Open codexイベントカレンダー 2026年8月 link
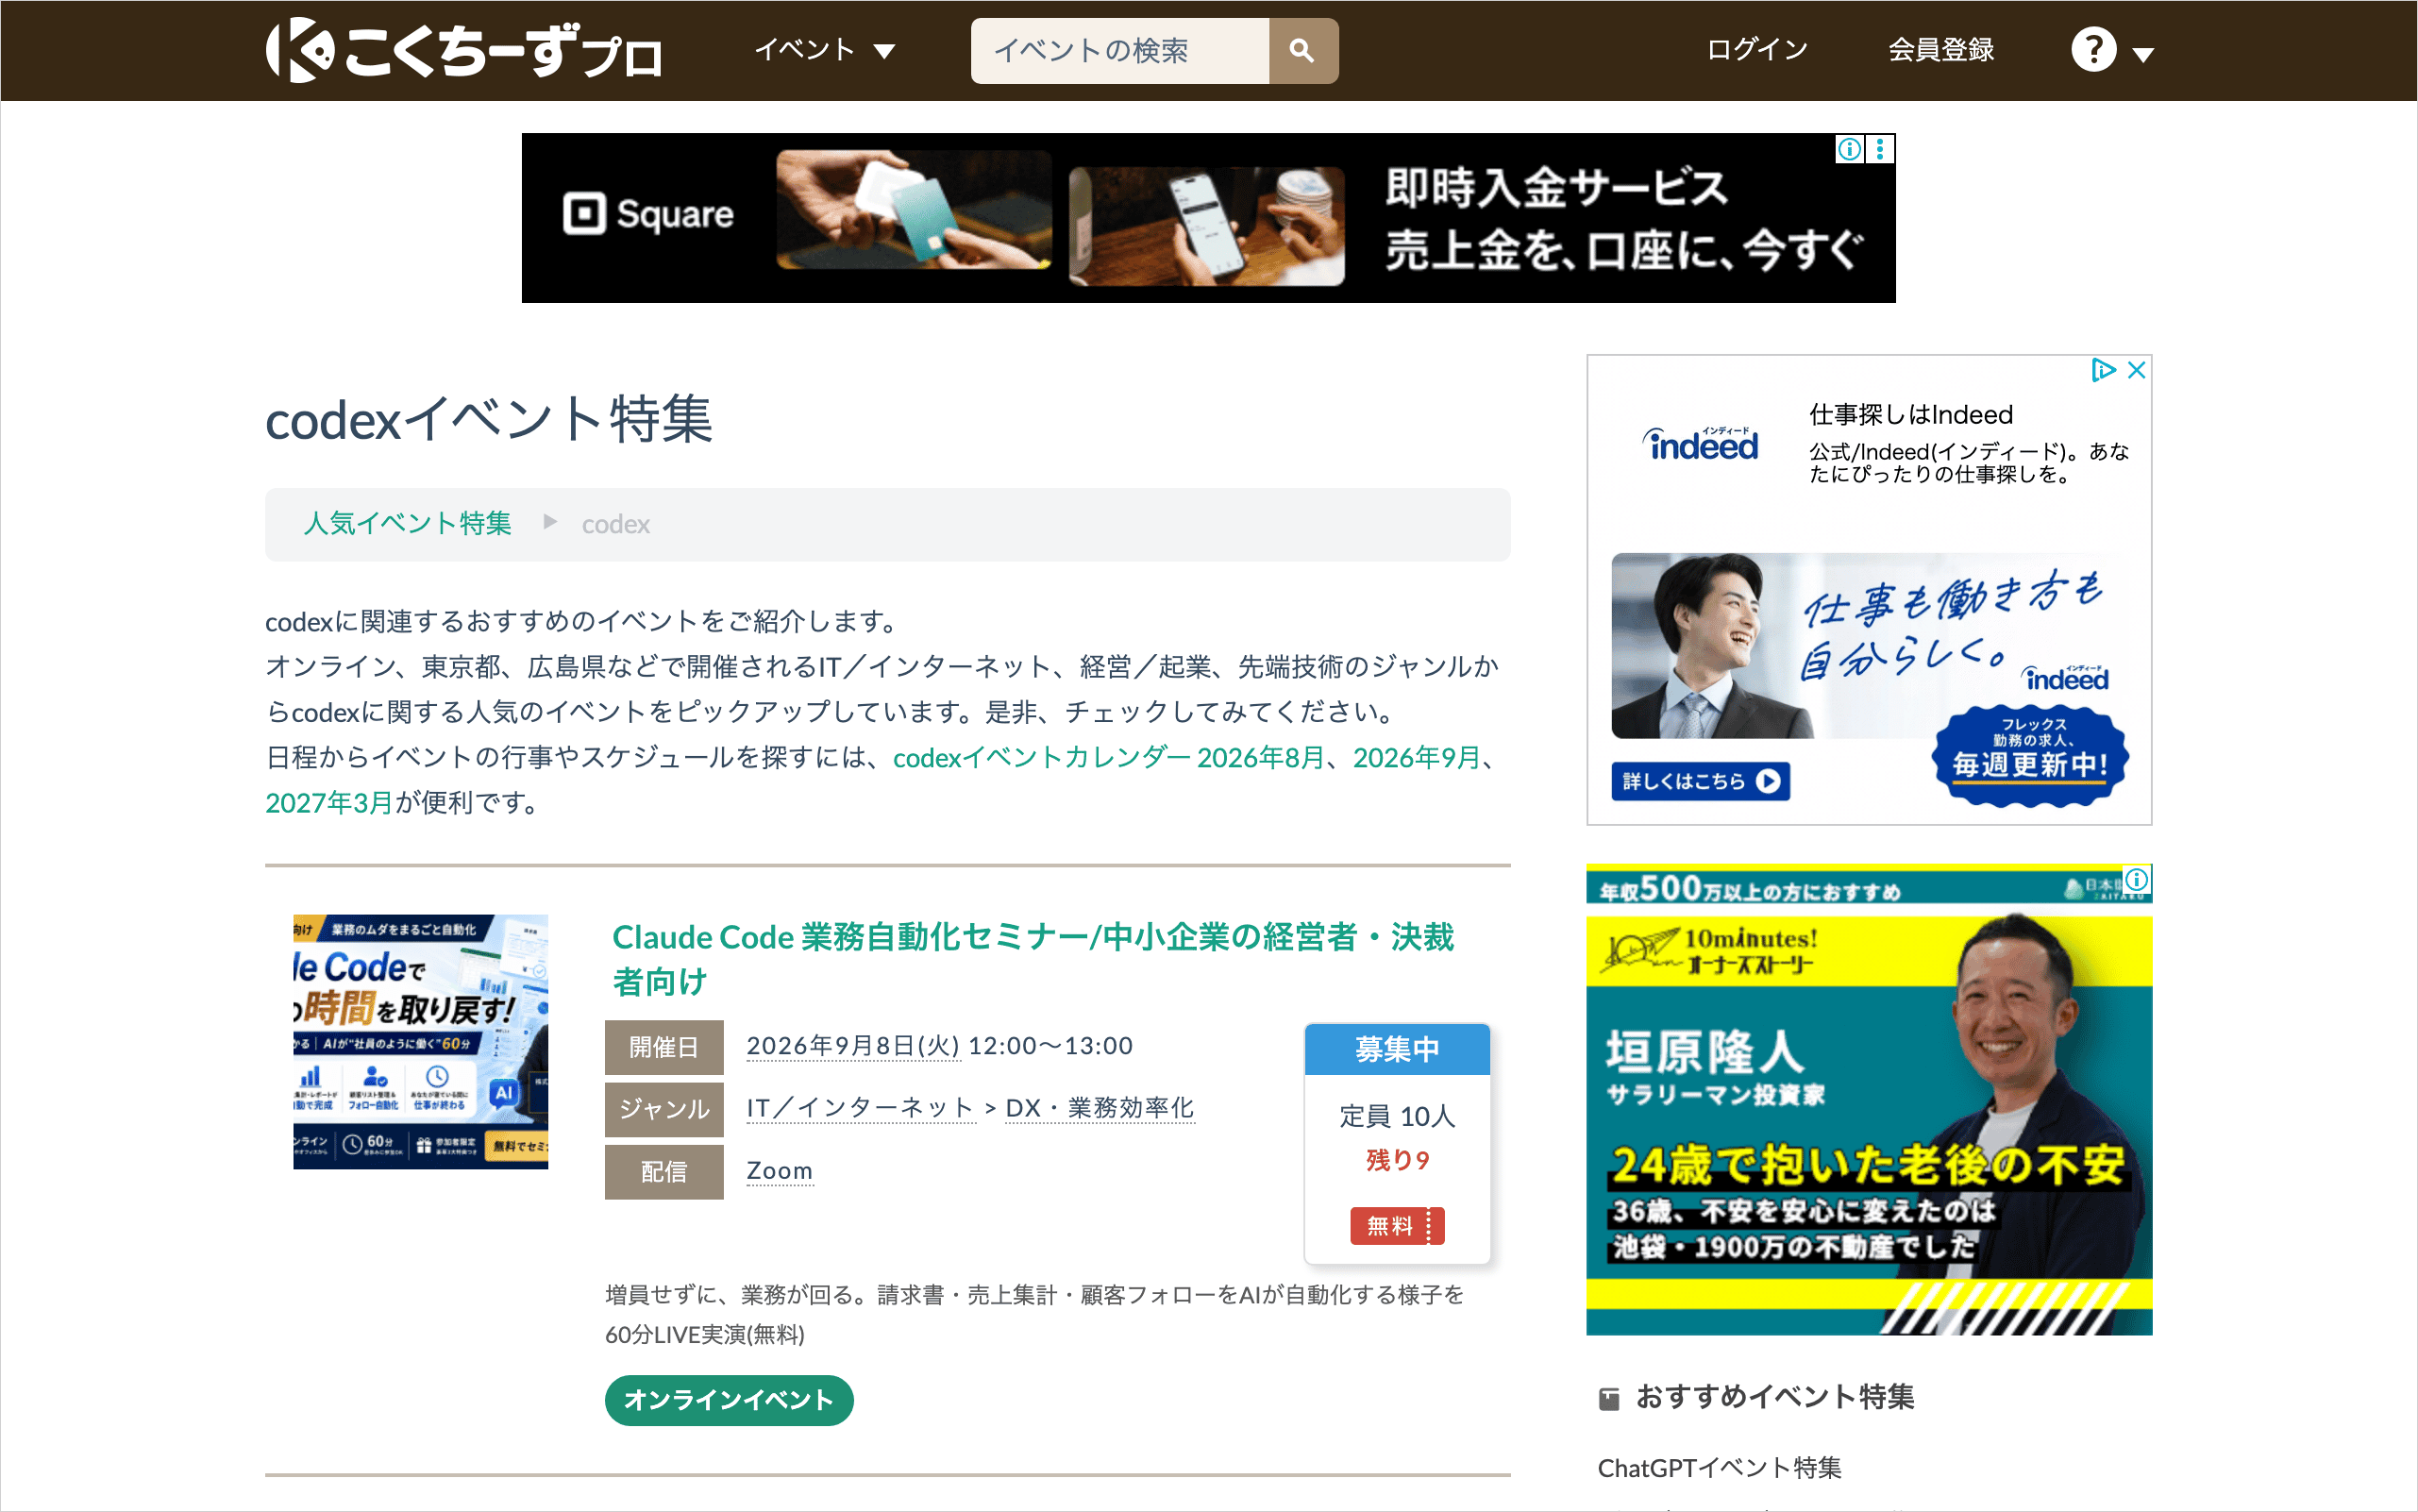Viewport: 2418px width, 1512px height. click(x=1108, y=758)
